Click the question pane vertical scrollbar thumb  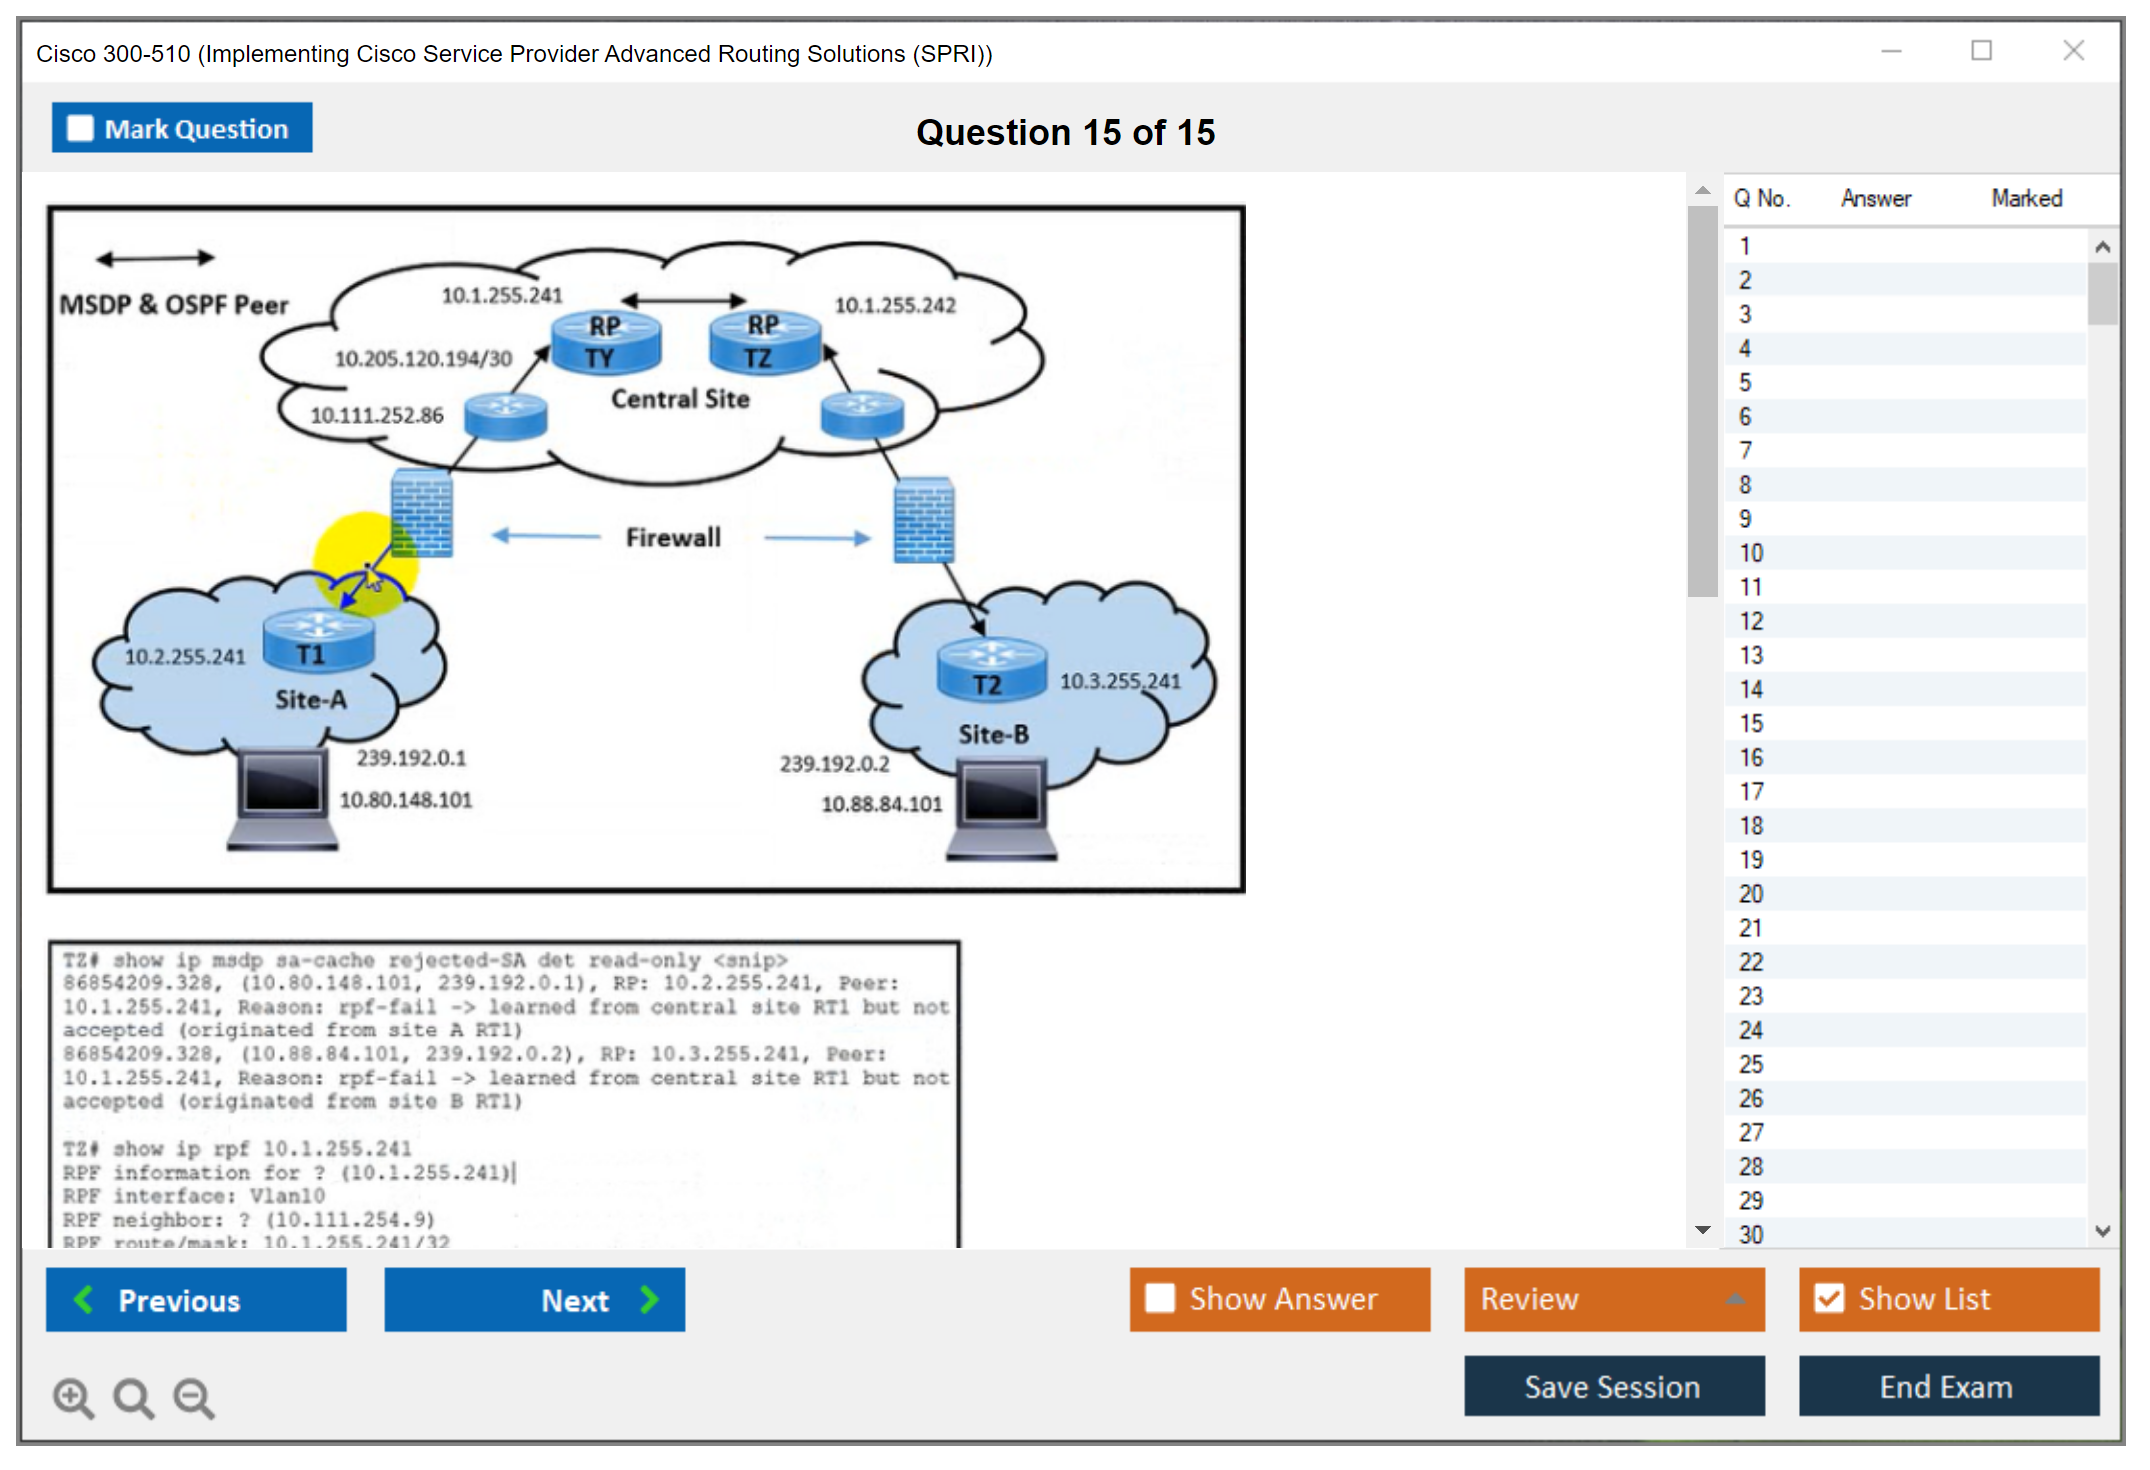tap(1702, 400)
